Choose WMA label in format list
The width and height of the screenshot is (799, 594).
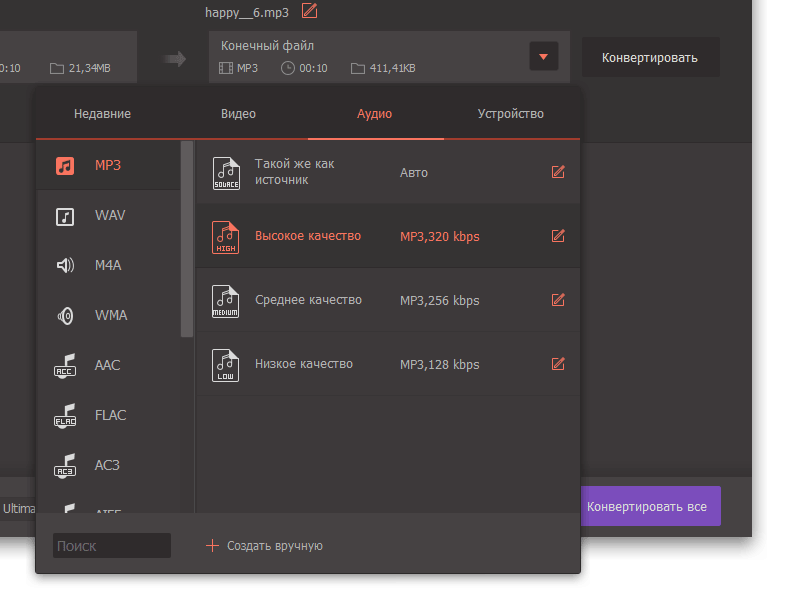(111, 315)
